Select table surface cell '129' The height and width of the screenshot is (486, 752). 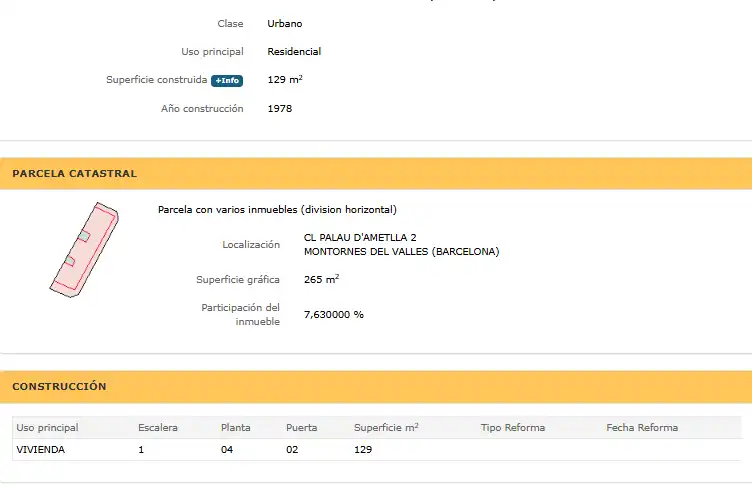[x=363, y=450]
